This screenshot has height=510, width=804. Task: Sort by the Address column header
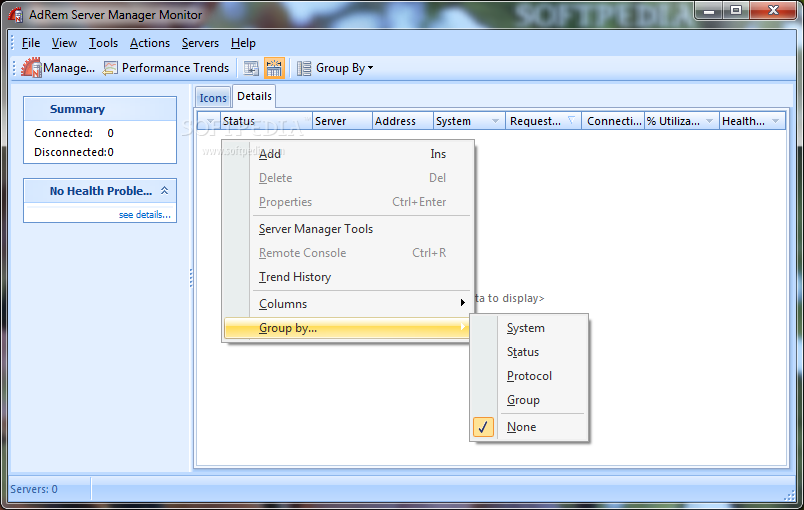[x=403, y=121]
